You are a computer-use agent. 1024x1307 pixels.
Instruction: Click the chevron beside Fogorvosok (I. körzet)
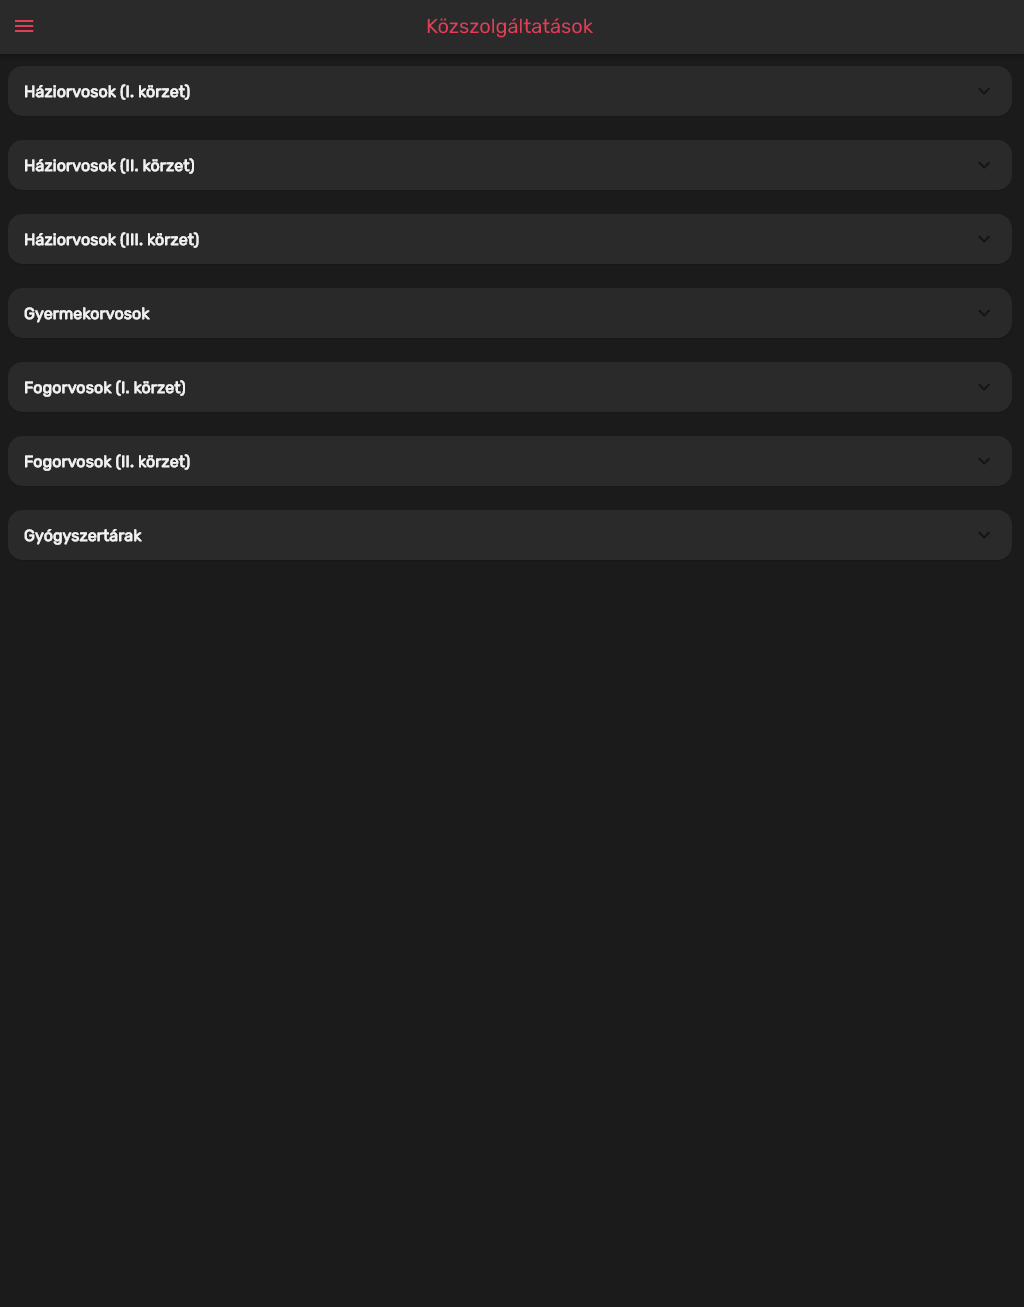coord(984,387)
